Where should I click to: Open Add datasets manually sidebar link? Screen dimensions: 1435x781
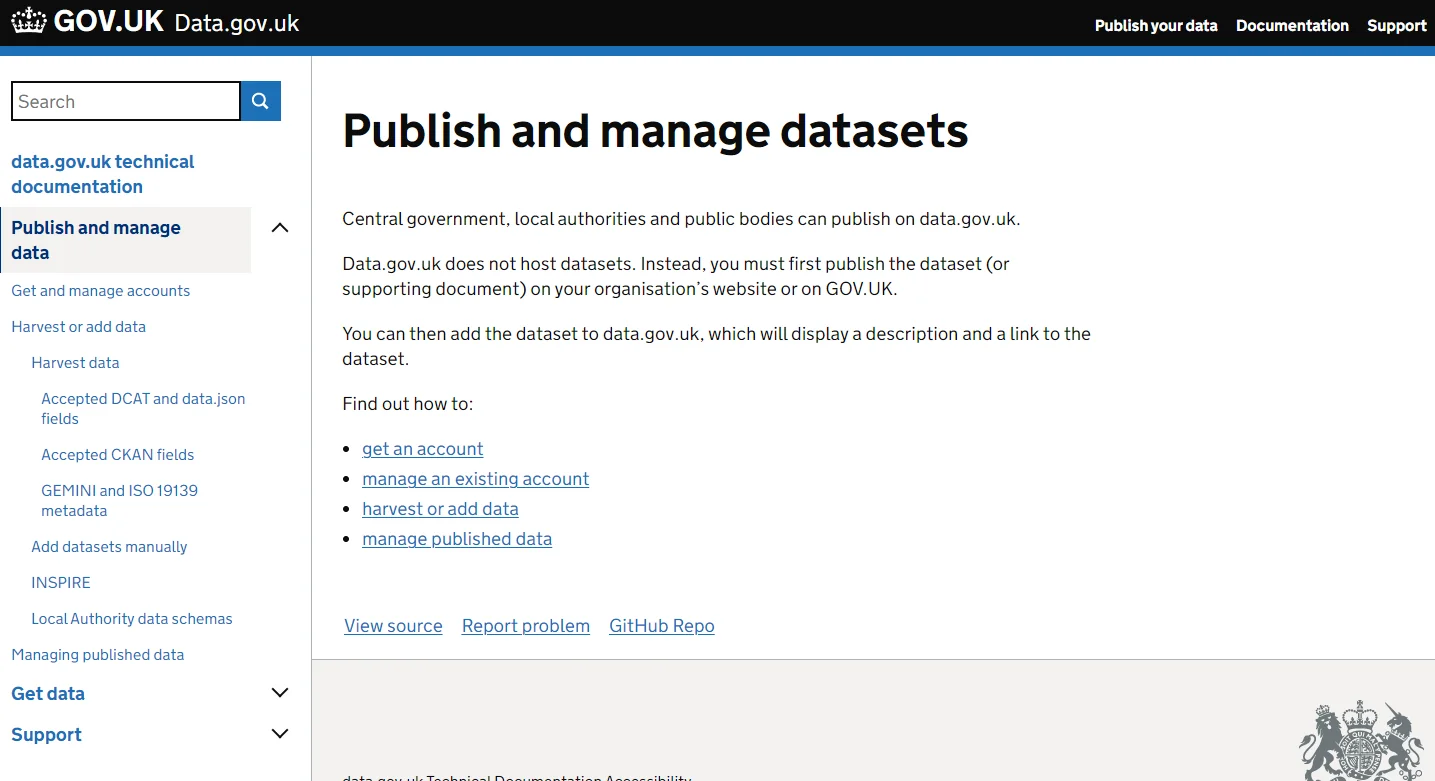point(109,547)
